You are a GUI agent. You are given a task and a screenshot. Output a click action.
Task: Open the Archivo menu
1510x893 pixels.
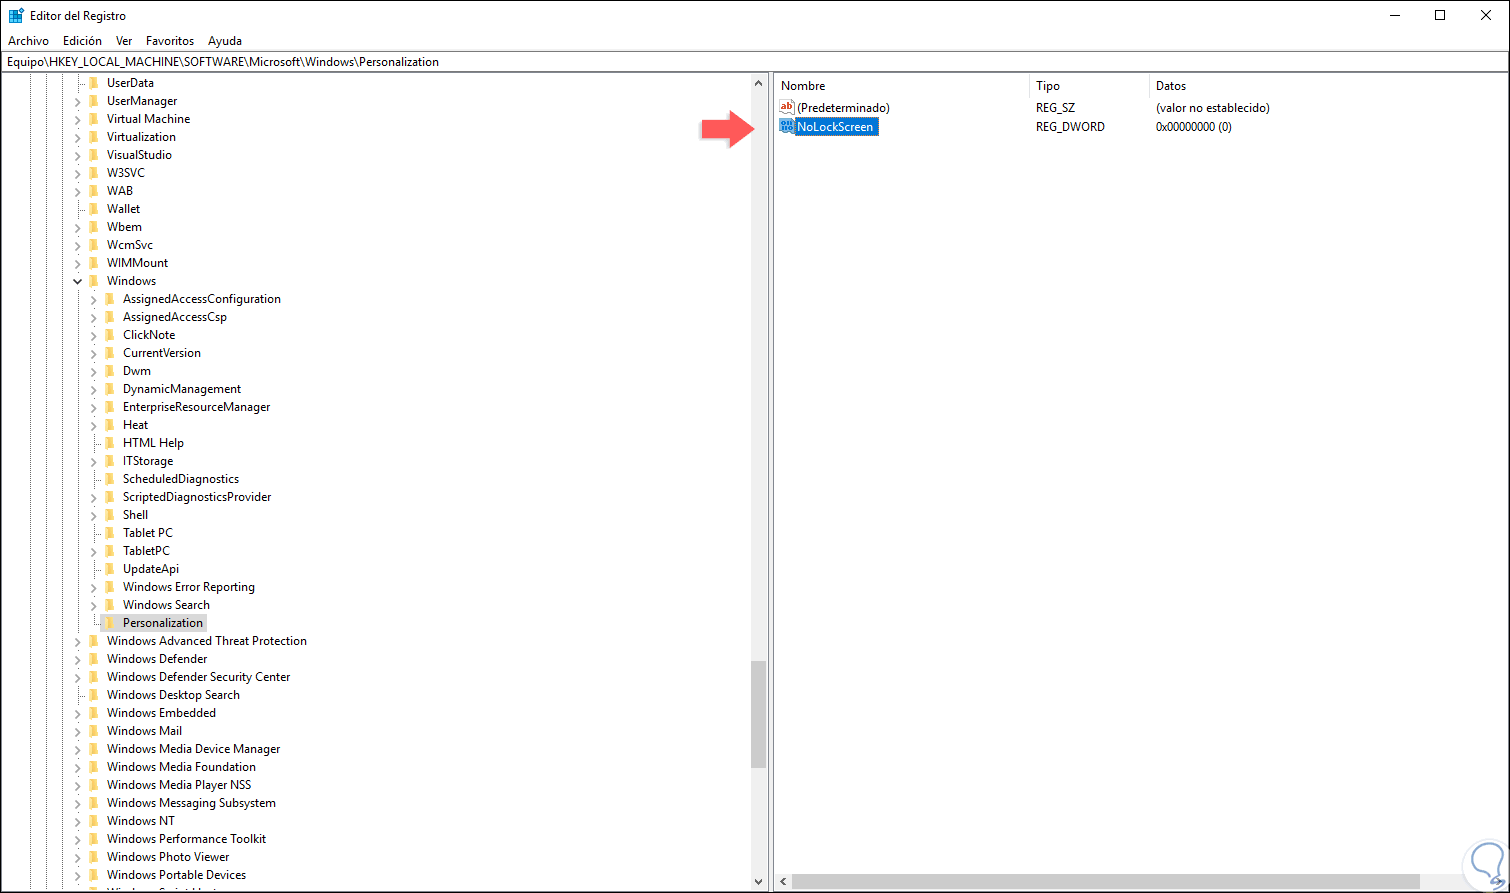[28, 41]
